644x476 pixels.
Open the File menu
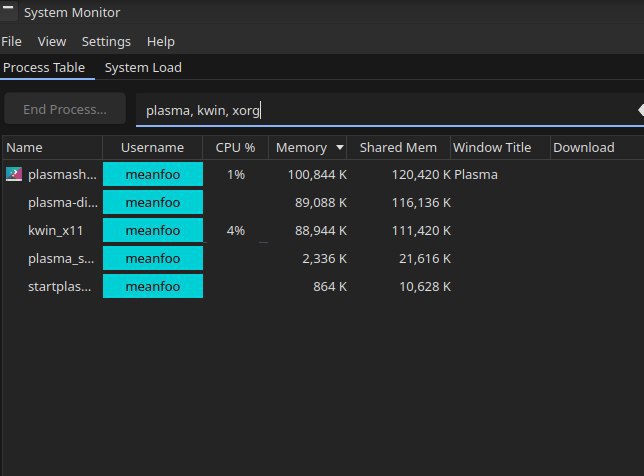pyautogui.click(x=12, y=41)
